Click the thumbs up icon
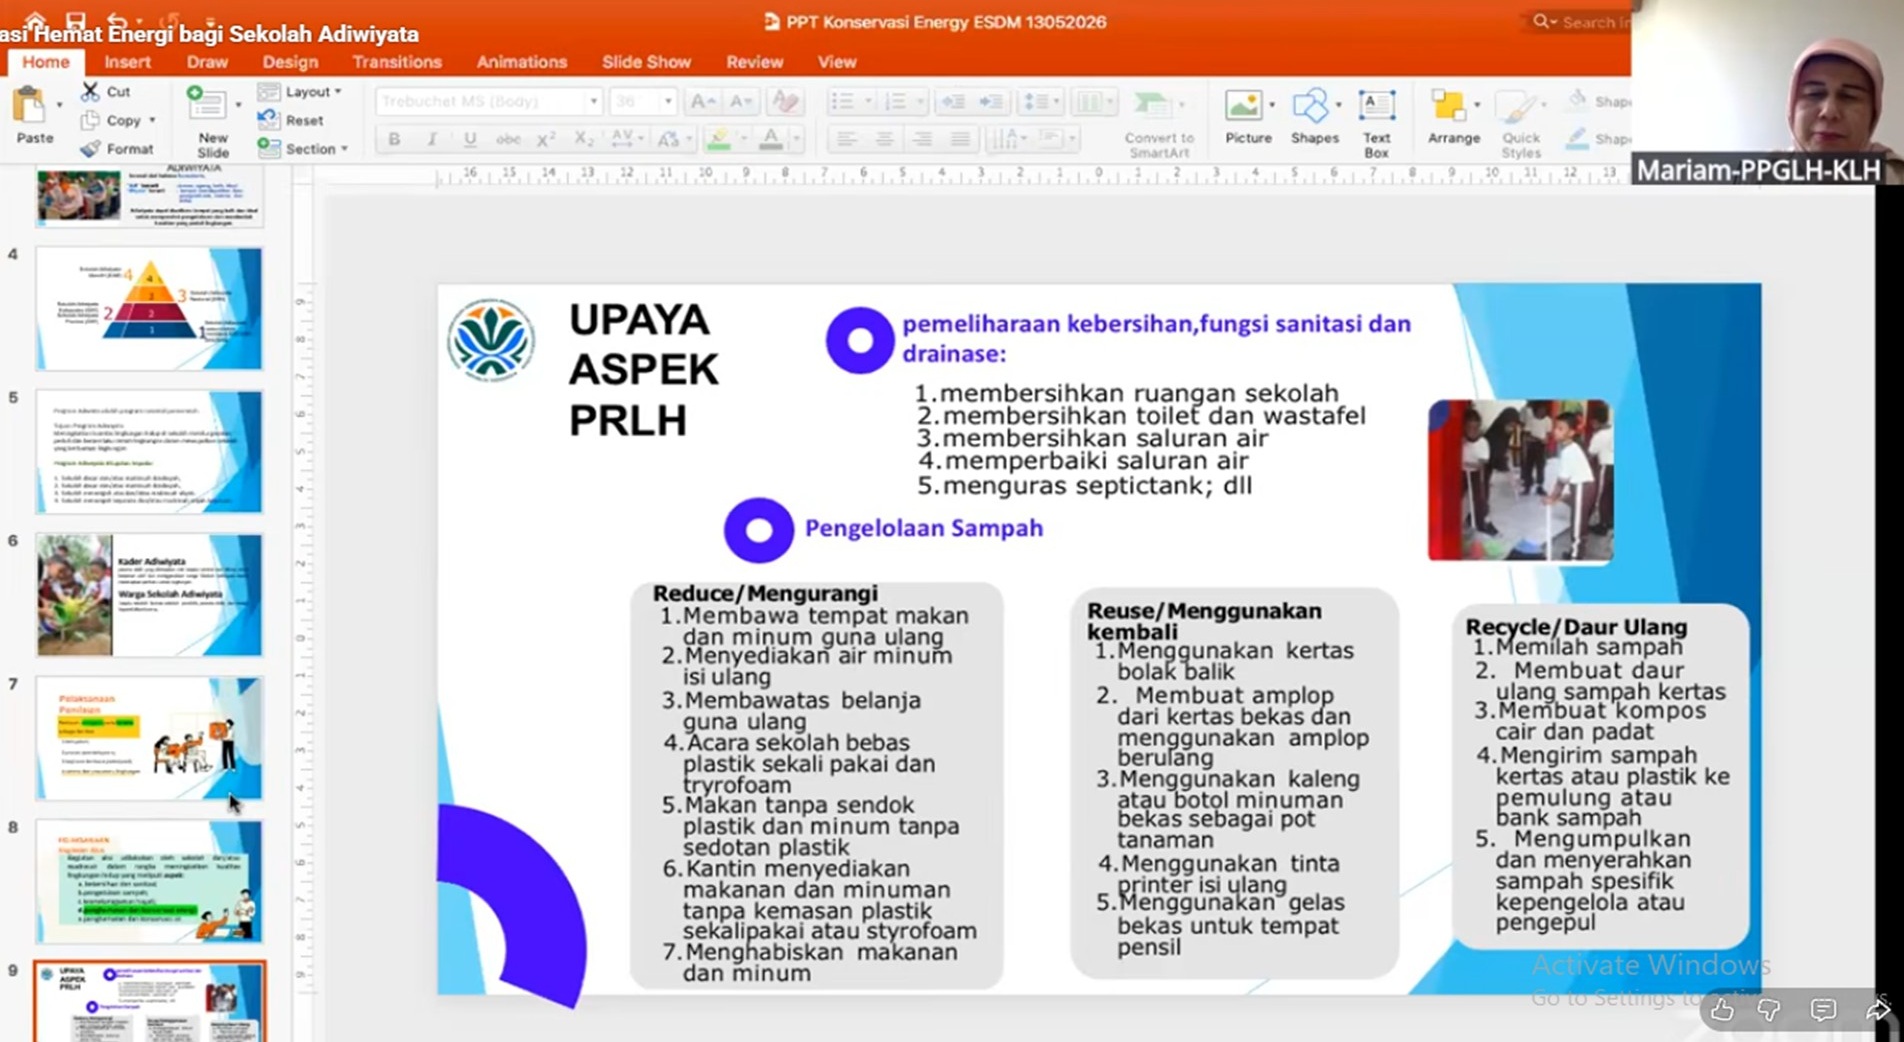1904x1042 pixels. point(1722,1010)
